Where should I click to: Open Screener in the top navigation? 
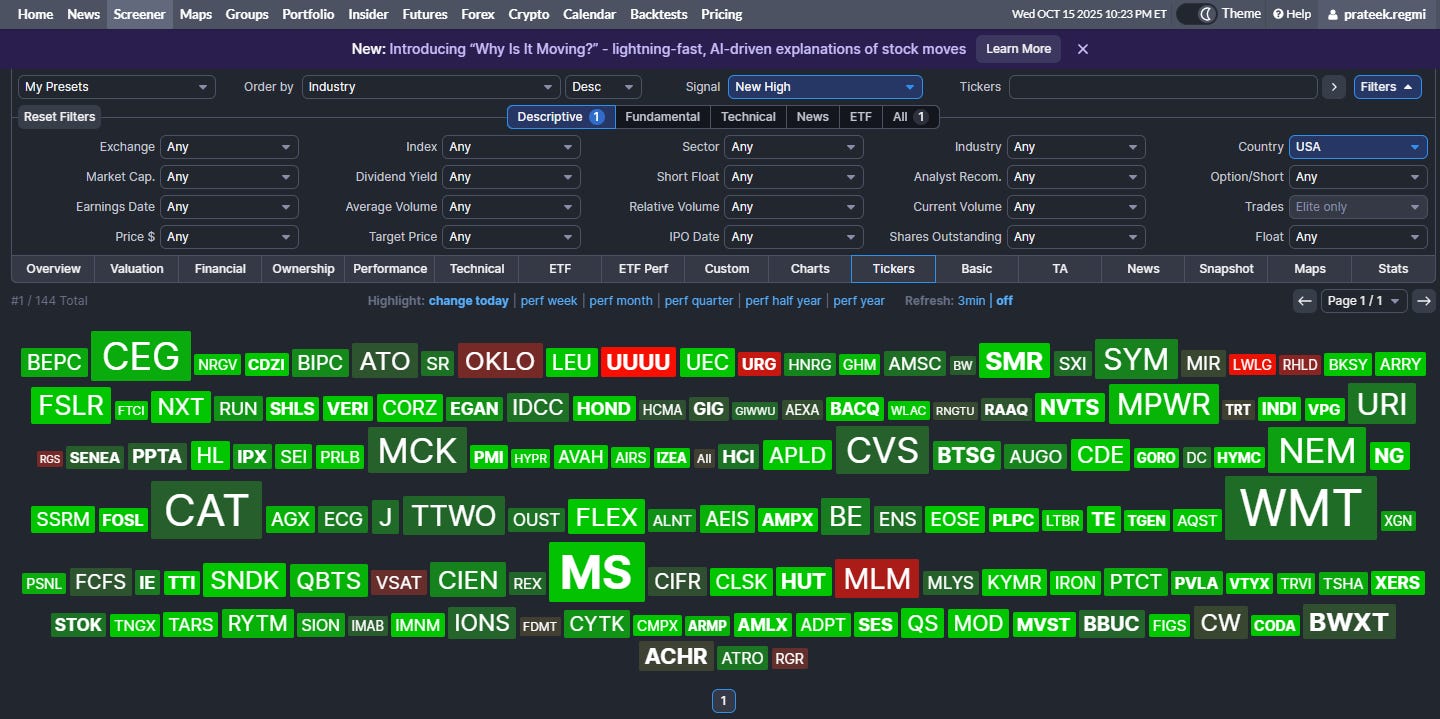[x=139, y=14]
